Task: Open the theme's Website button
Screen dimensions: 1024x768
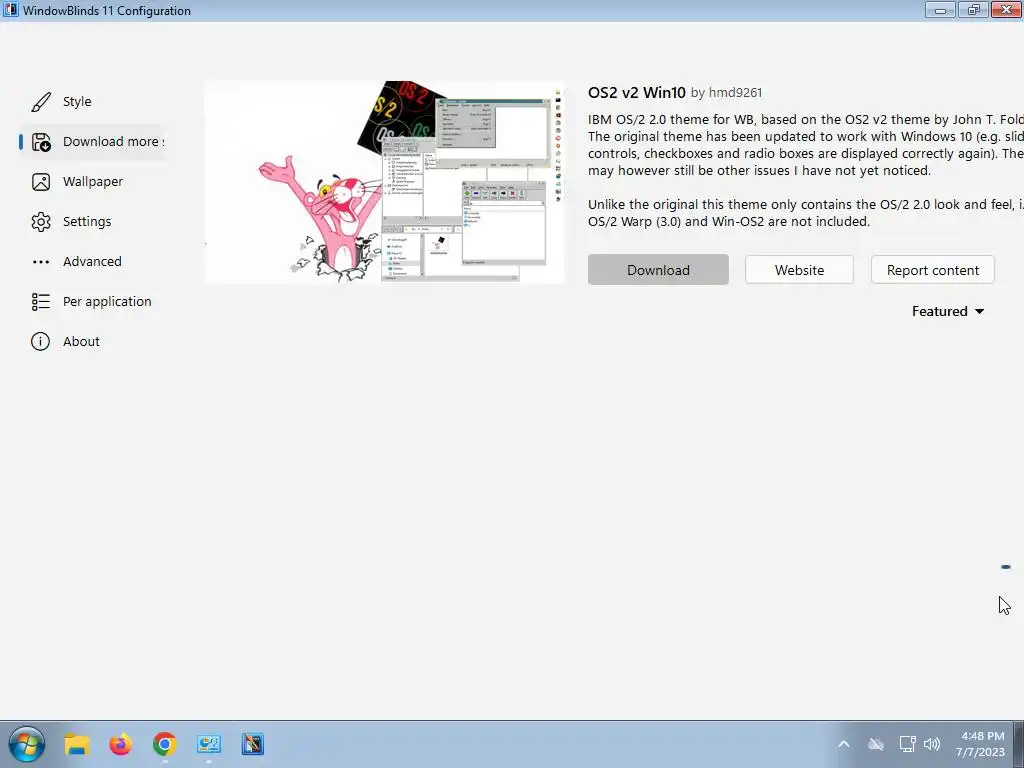Action: [x=799, y=270]
